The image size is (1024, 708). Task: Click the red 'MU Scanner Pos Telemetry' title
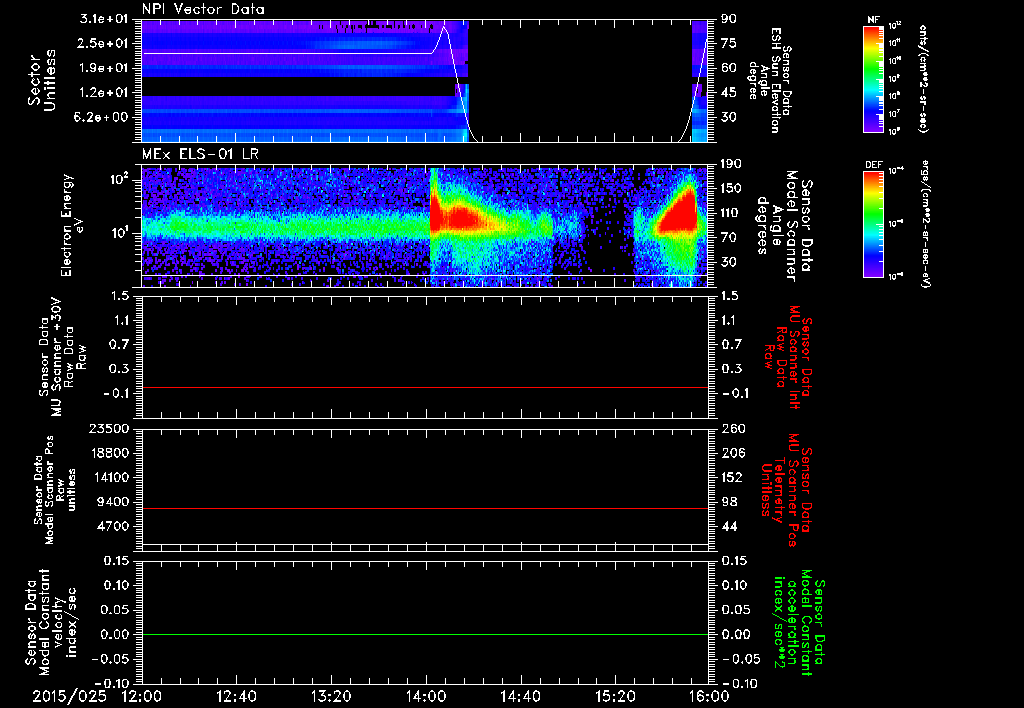pos(787,490)
